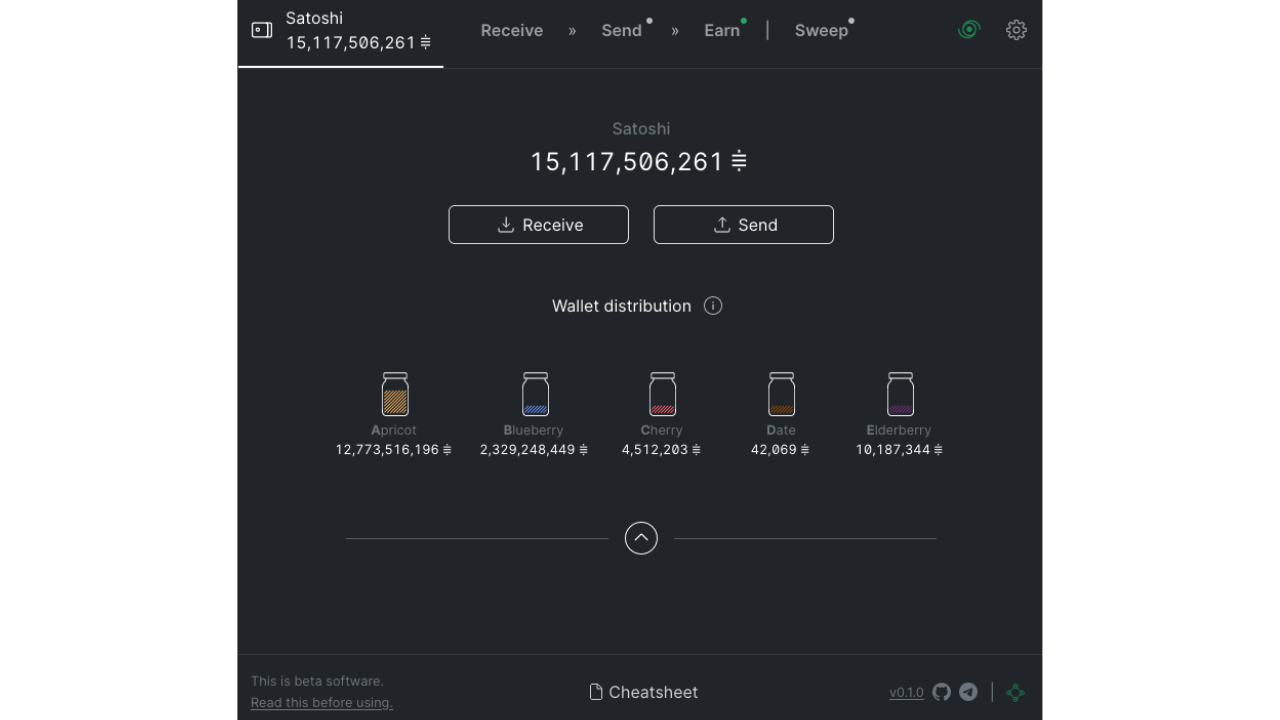Image resolution: width=1280 pixels, height=720 pixels.
Task: Toggle balance units via the sats symbol
Action: pos(739,161)
